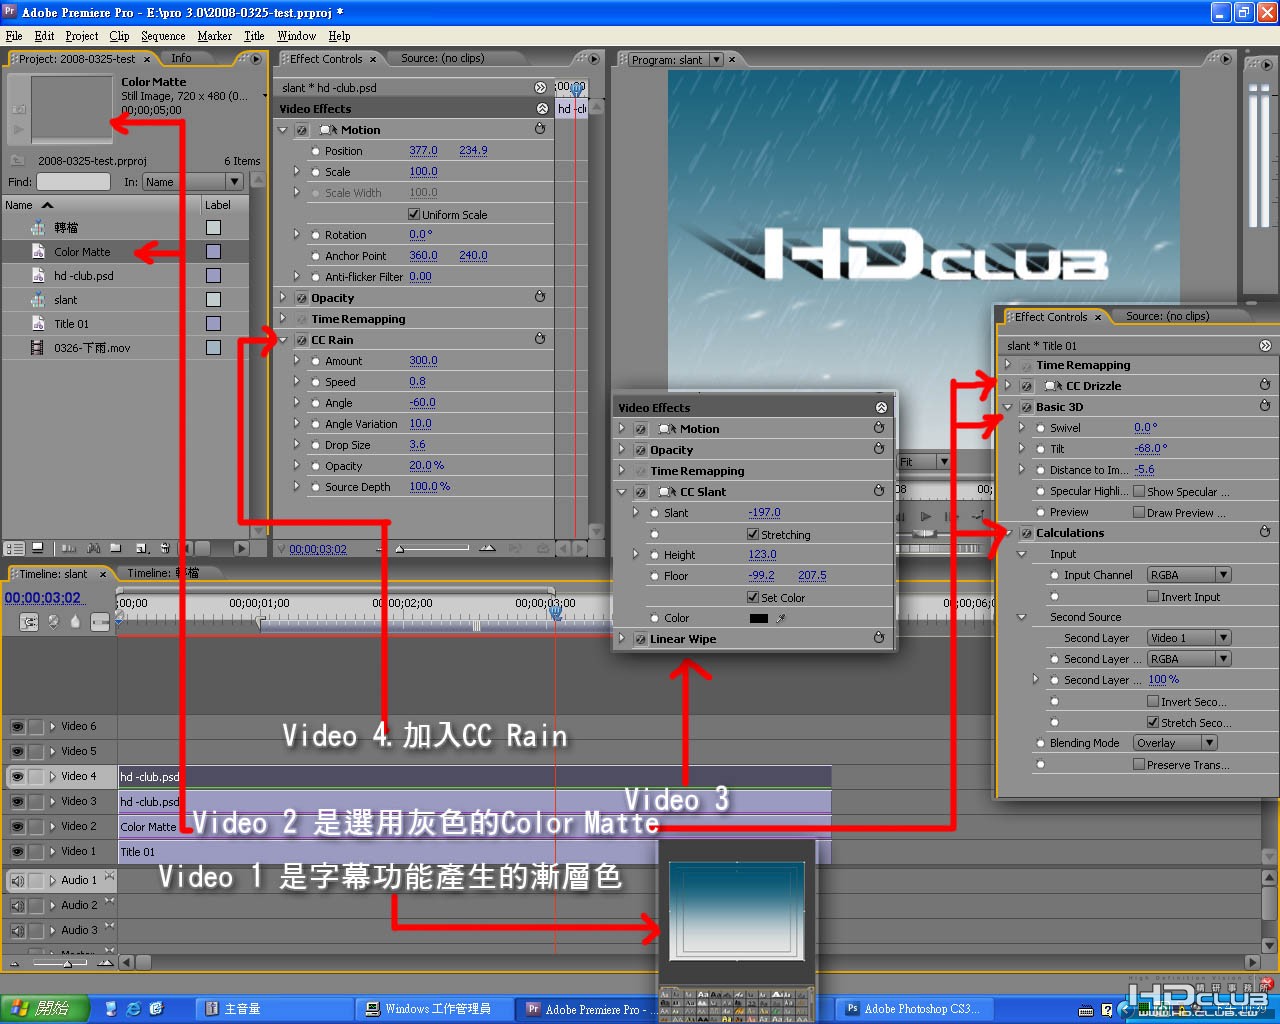
Task: Enable Draw Preview Wireframe checkbox
Action: click(1139, 512)
